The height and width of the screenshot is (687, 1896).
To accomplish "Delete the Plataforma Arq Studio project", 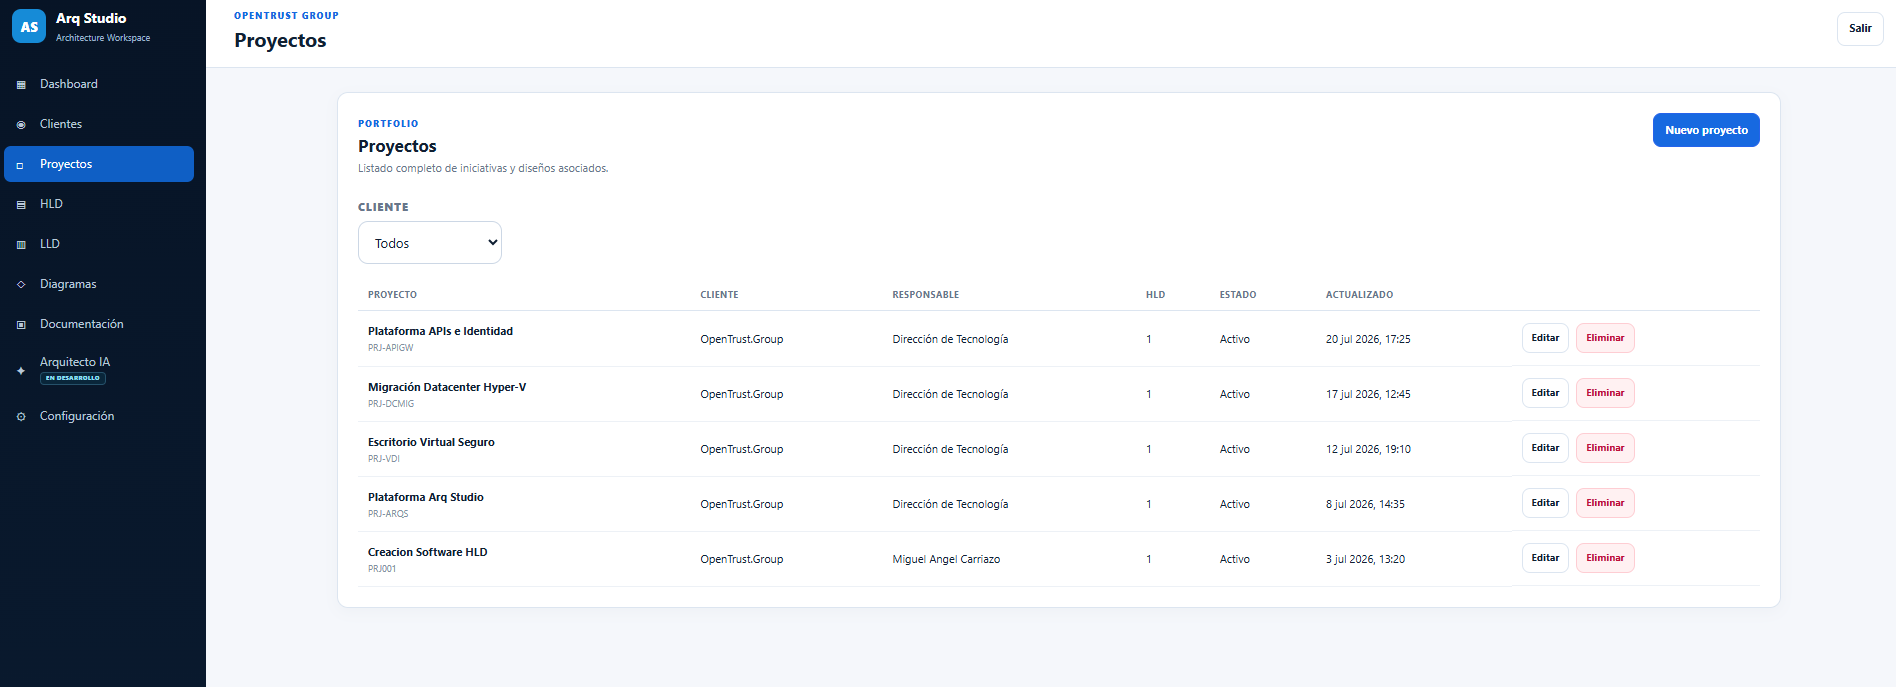I will coord(1605,503).
